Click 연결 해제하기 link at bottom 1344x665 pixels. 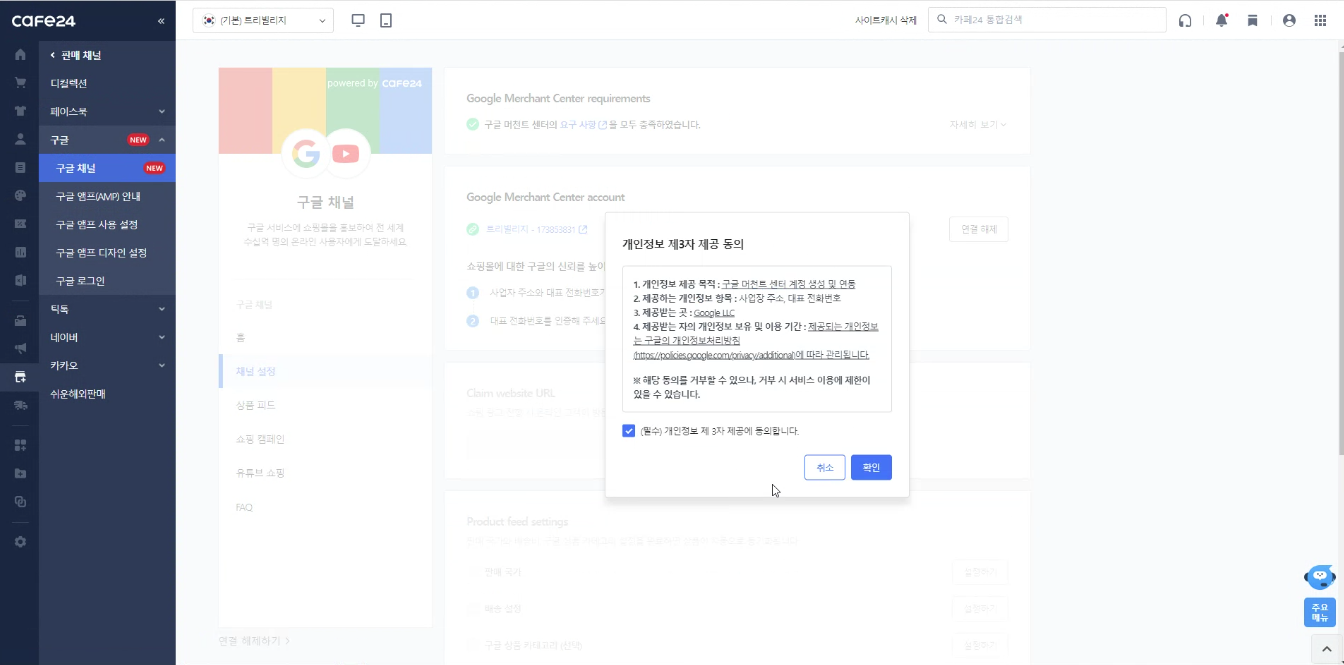254,640
